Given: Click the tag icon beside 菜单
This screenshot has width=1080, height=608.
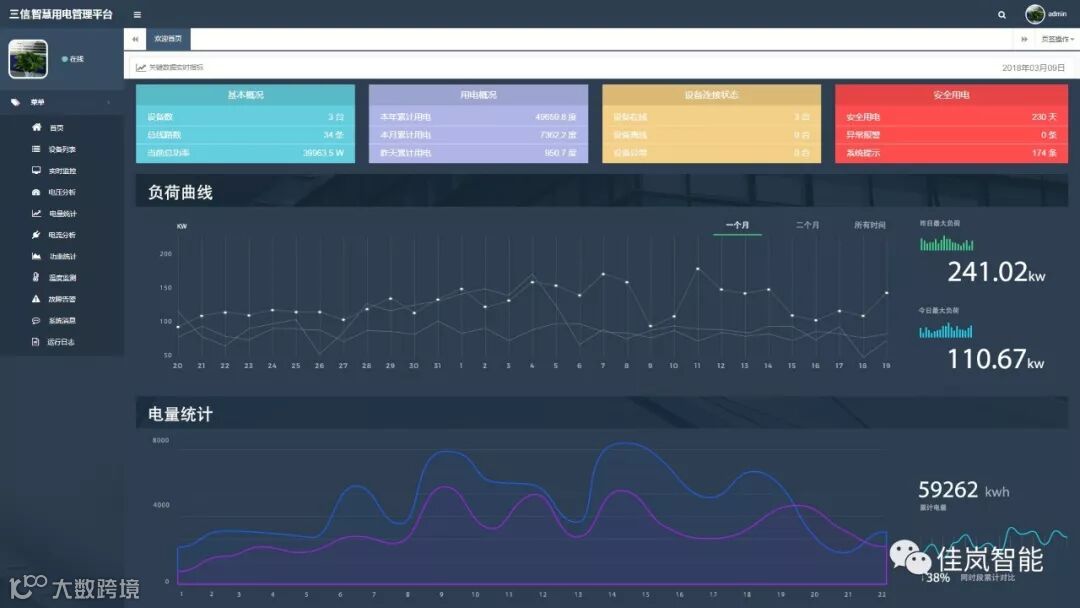Looking at the screenshot, I should click(15, 103).
